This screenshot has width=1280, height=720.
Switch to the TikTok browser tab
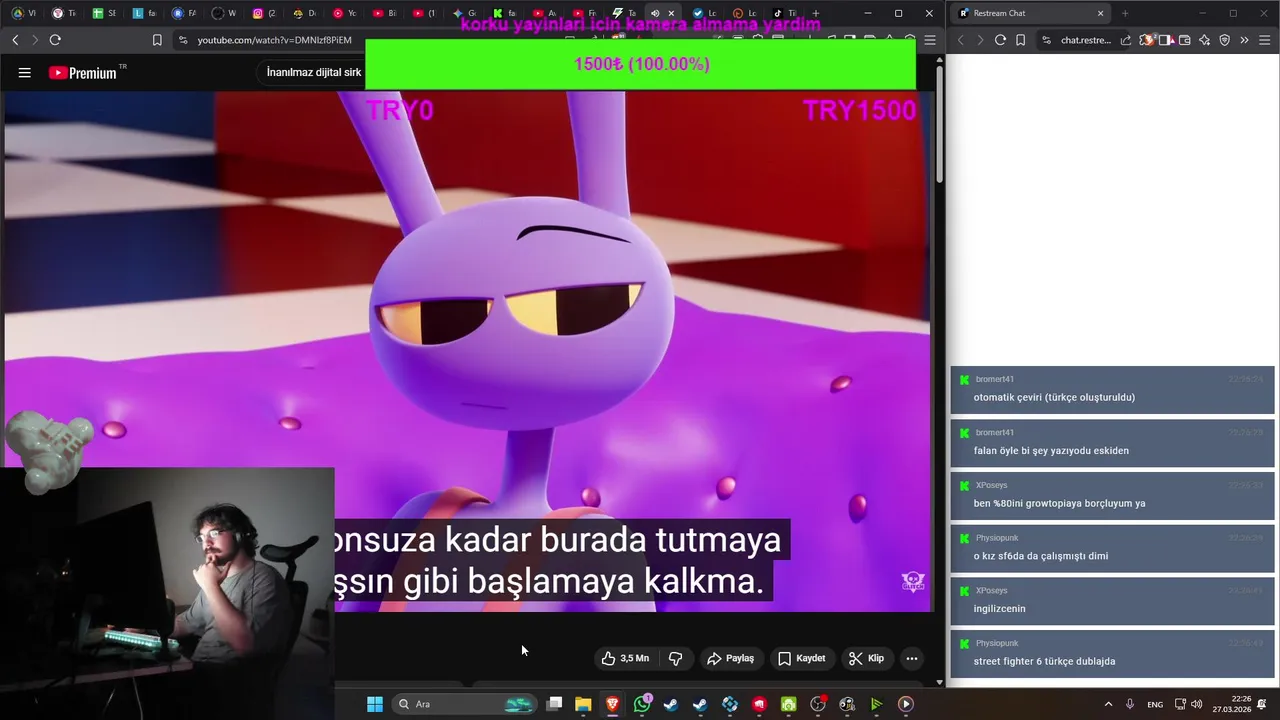point(784,13)
